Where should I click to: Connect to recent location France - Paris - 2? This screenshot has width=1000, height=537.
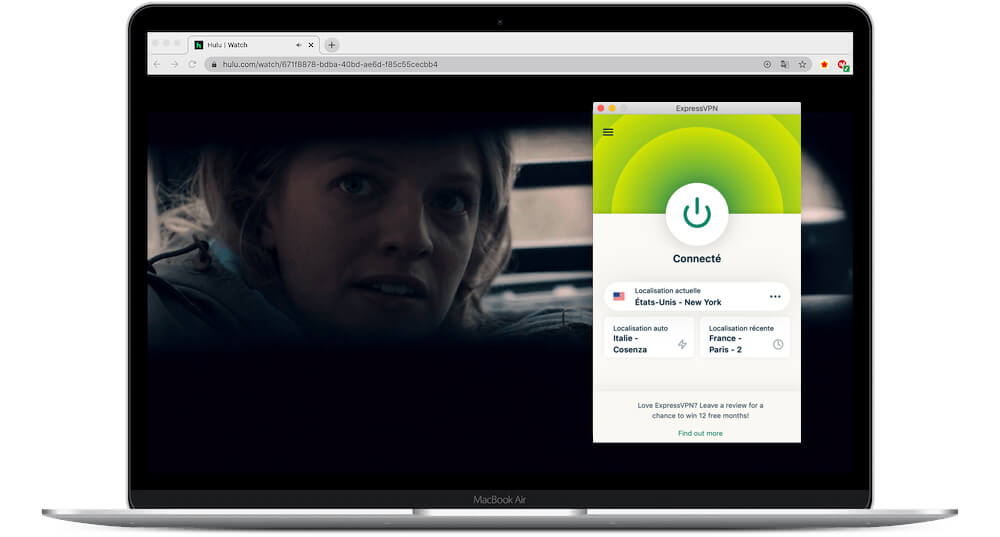pos(745,338)
